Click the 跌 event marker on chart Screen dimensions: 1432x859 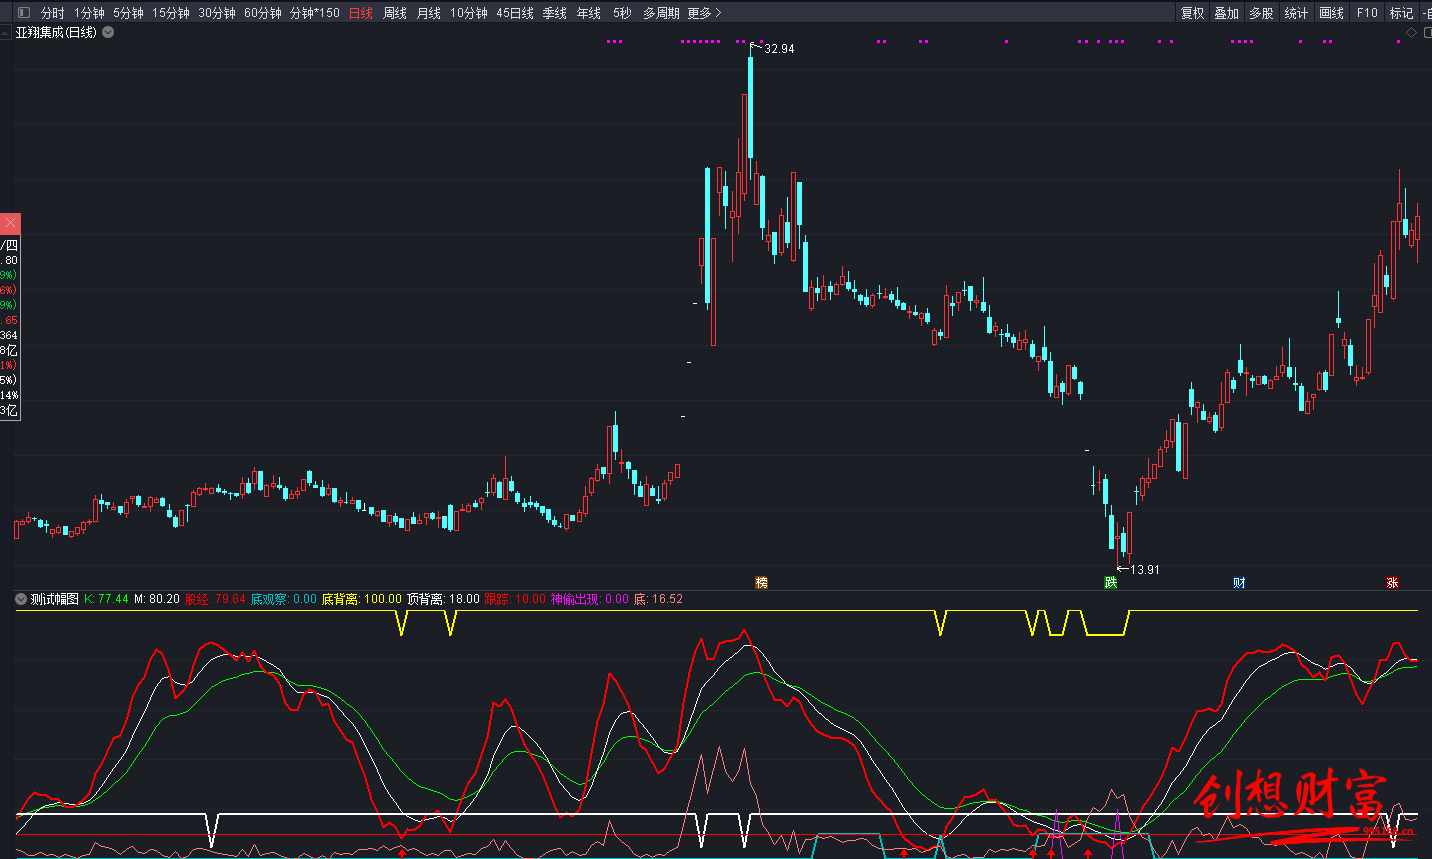[x=1110, y=583]
